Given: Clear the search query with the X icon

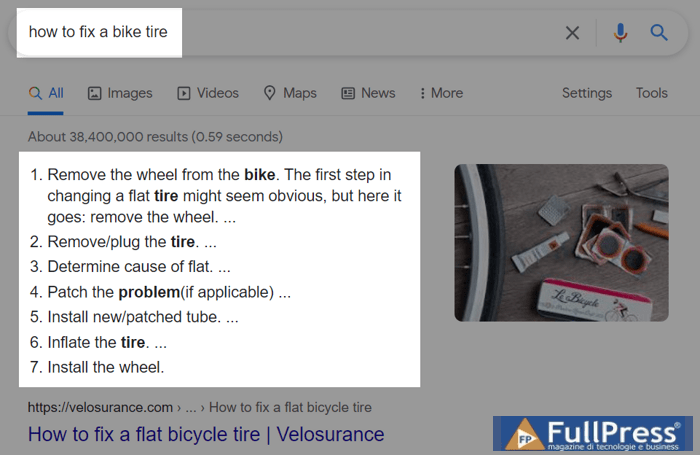Looking at the screenshot, I should click(572, 33).
